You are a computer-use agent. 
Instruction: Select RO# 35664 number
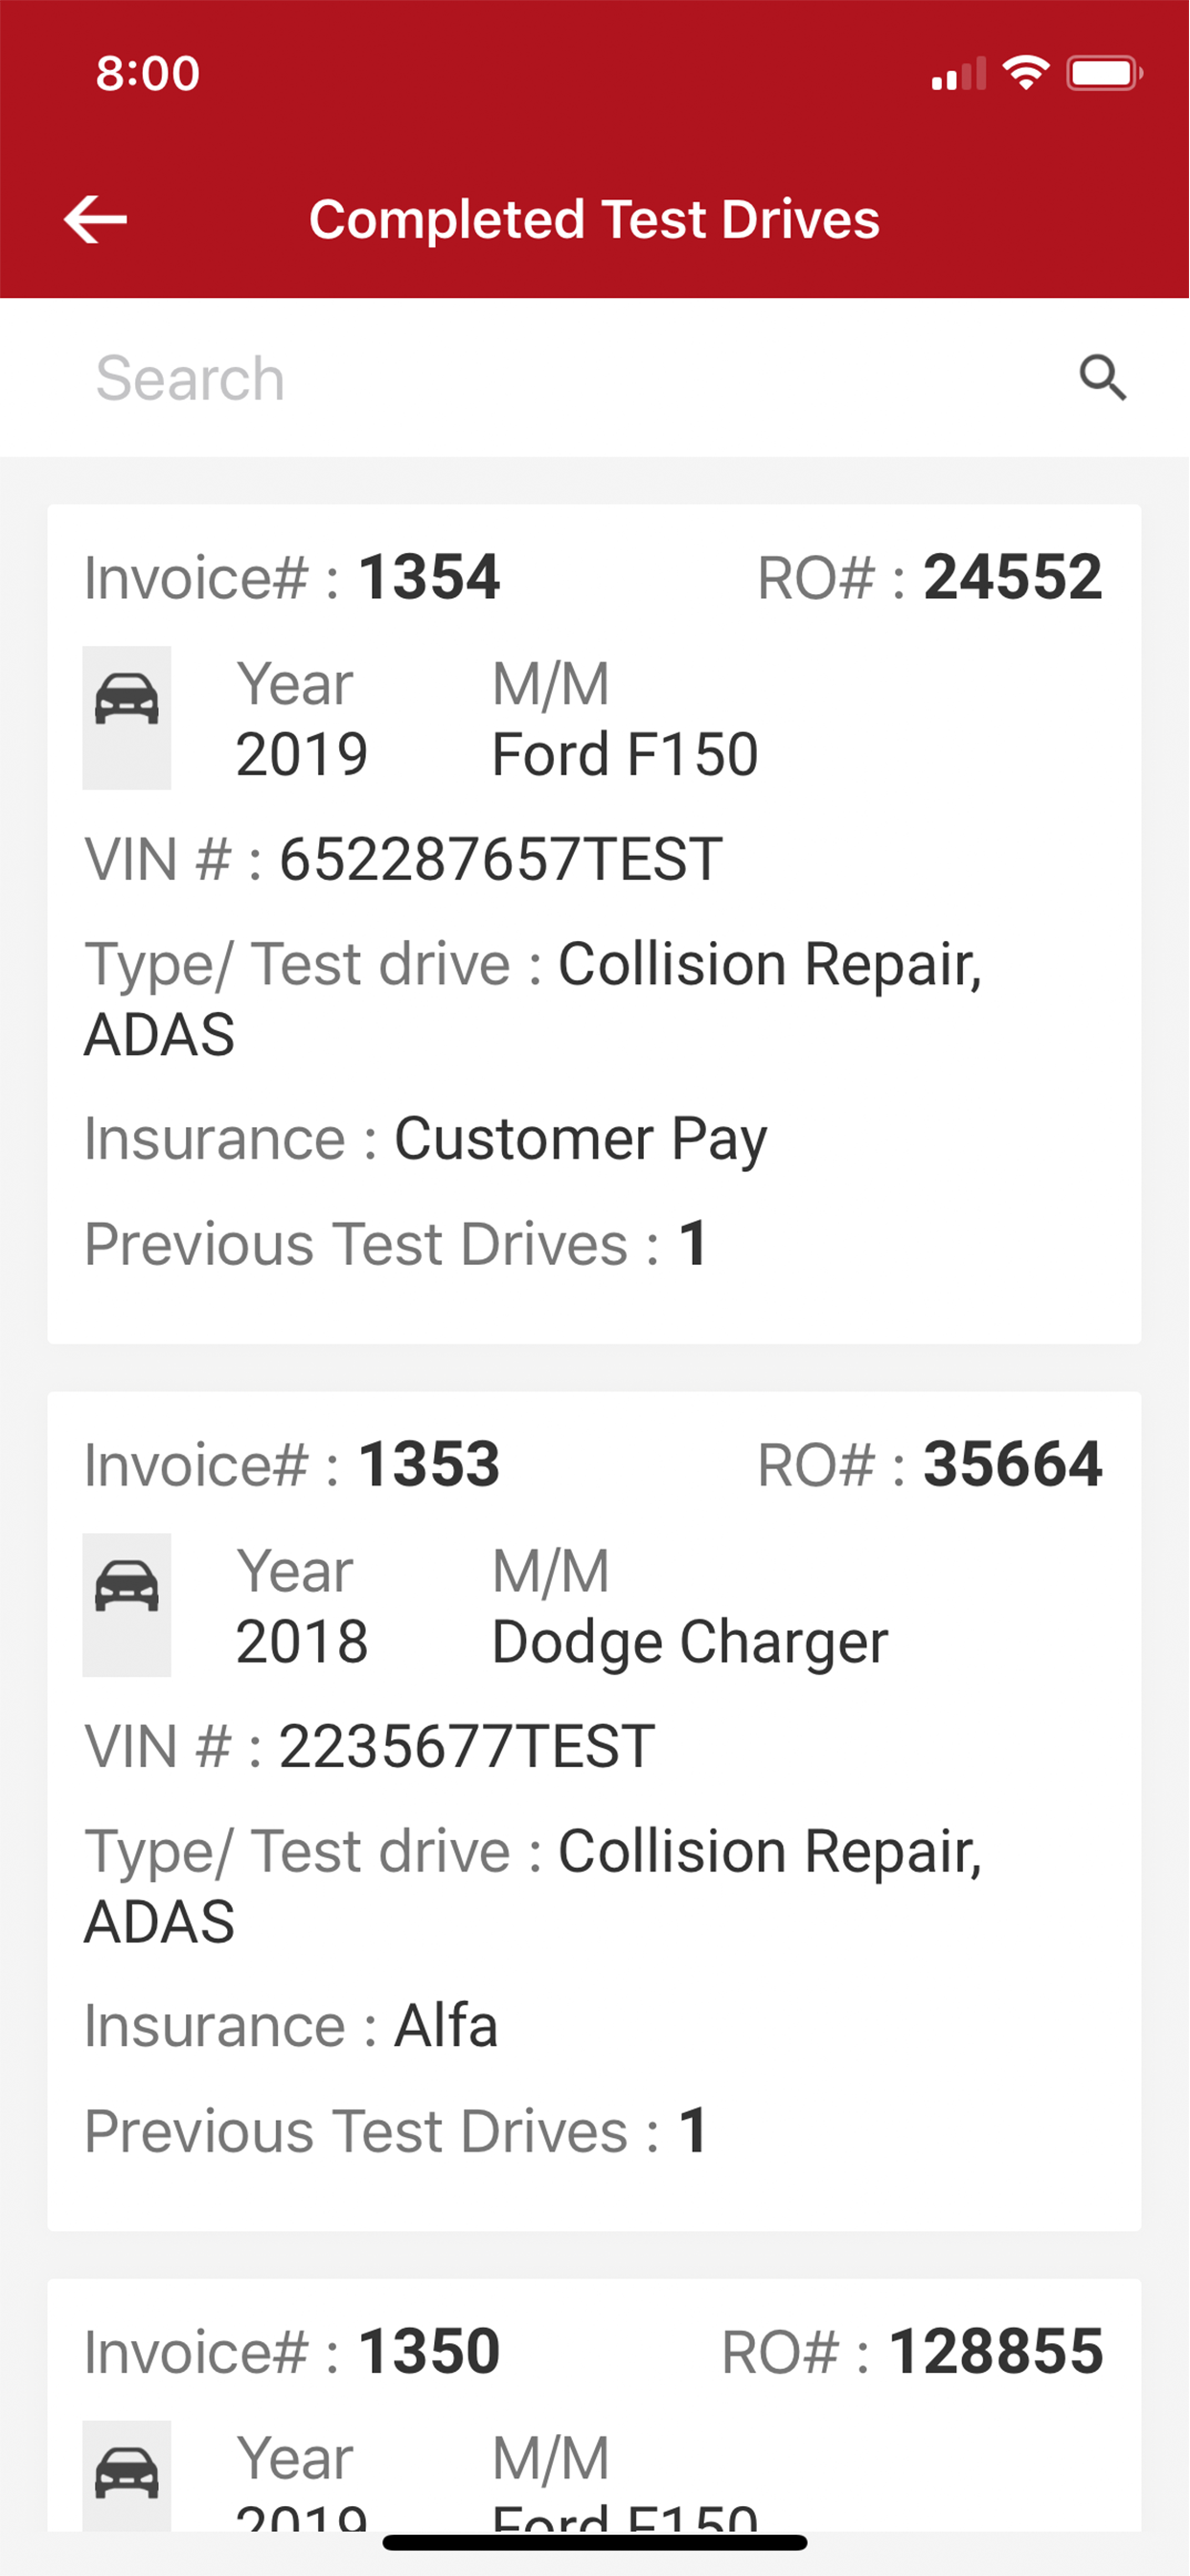pyautogui.click(x=1013, y=1464)
